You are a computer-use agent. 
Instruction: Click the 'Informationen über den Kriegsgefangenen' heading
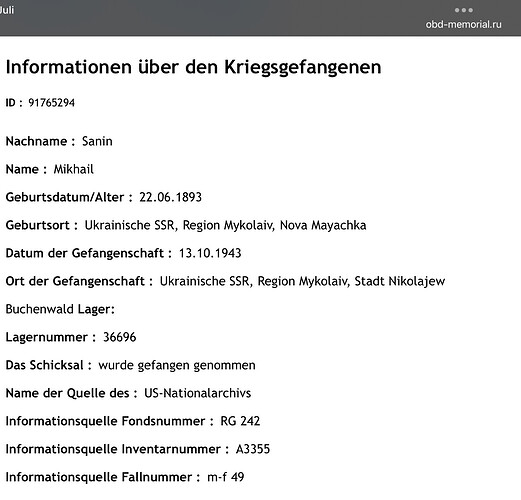click(193, 67)
